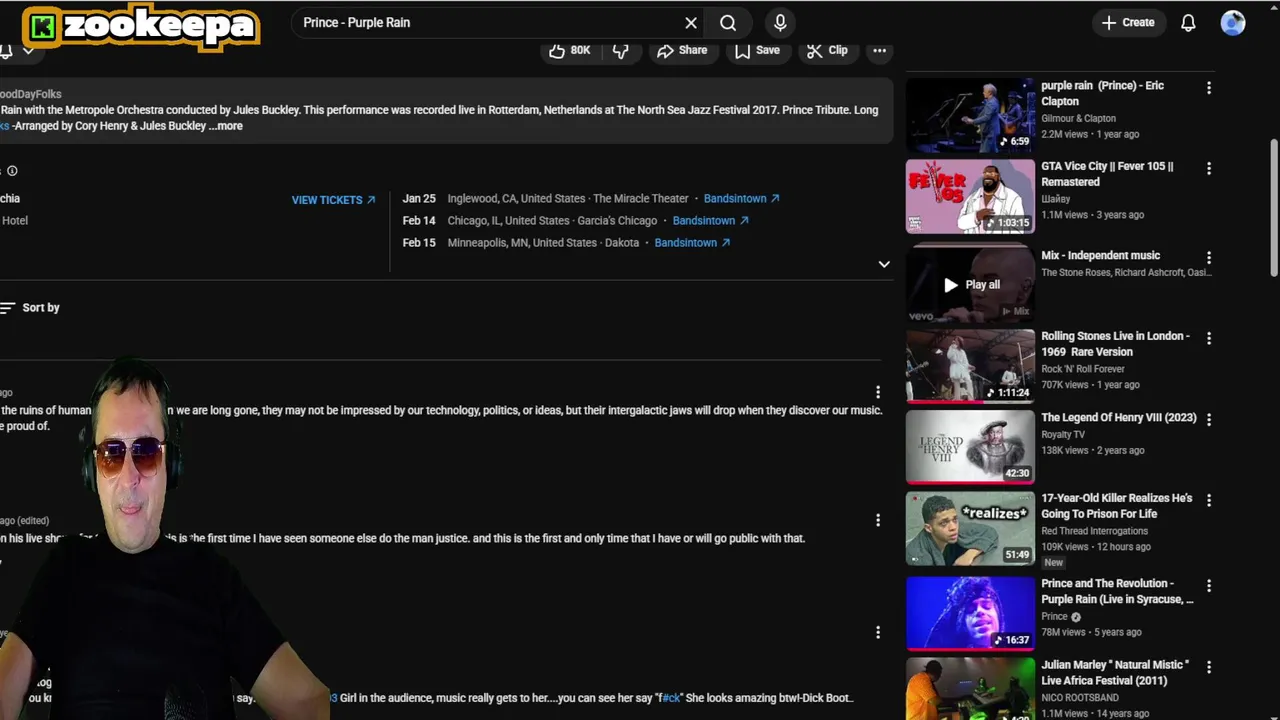Click 'Mix - Independent music' title
Image resolution: width=1280 pixels, height=720 pixels.
coord(1100,256)
